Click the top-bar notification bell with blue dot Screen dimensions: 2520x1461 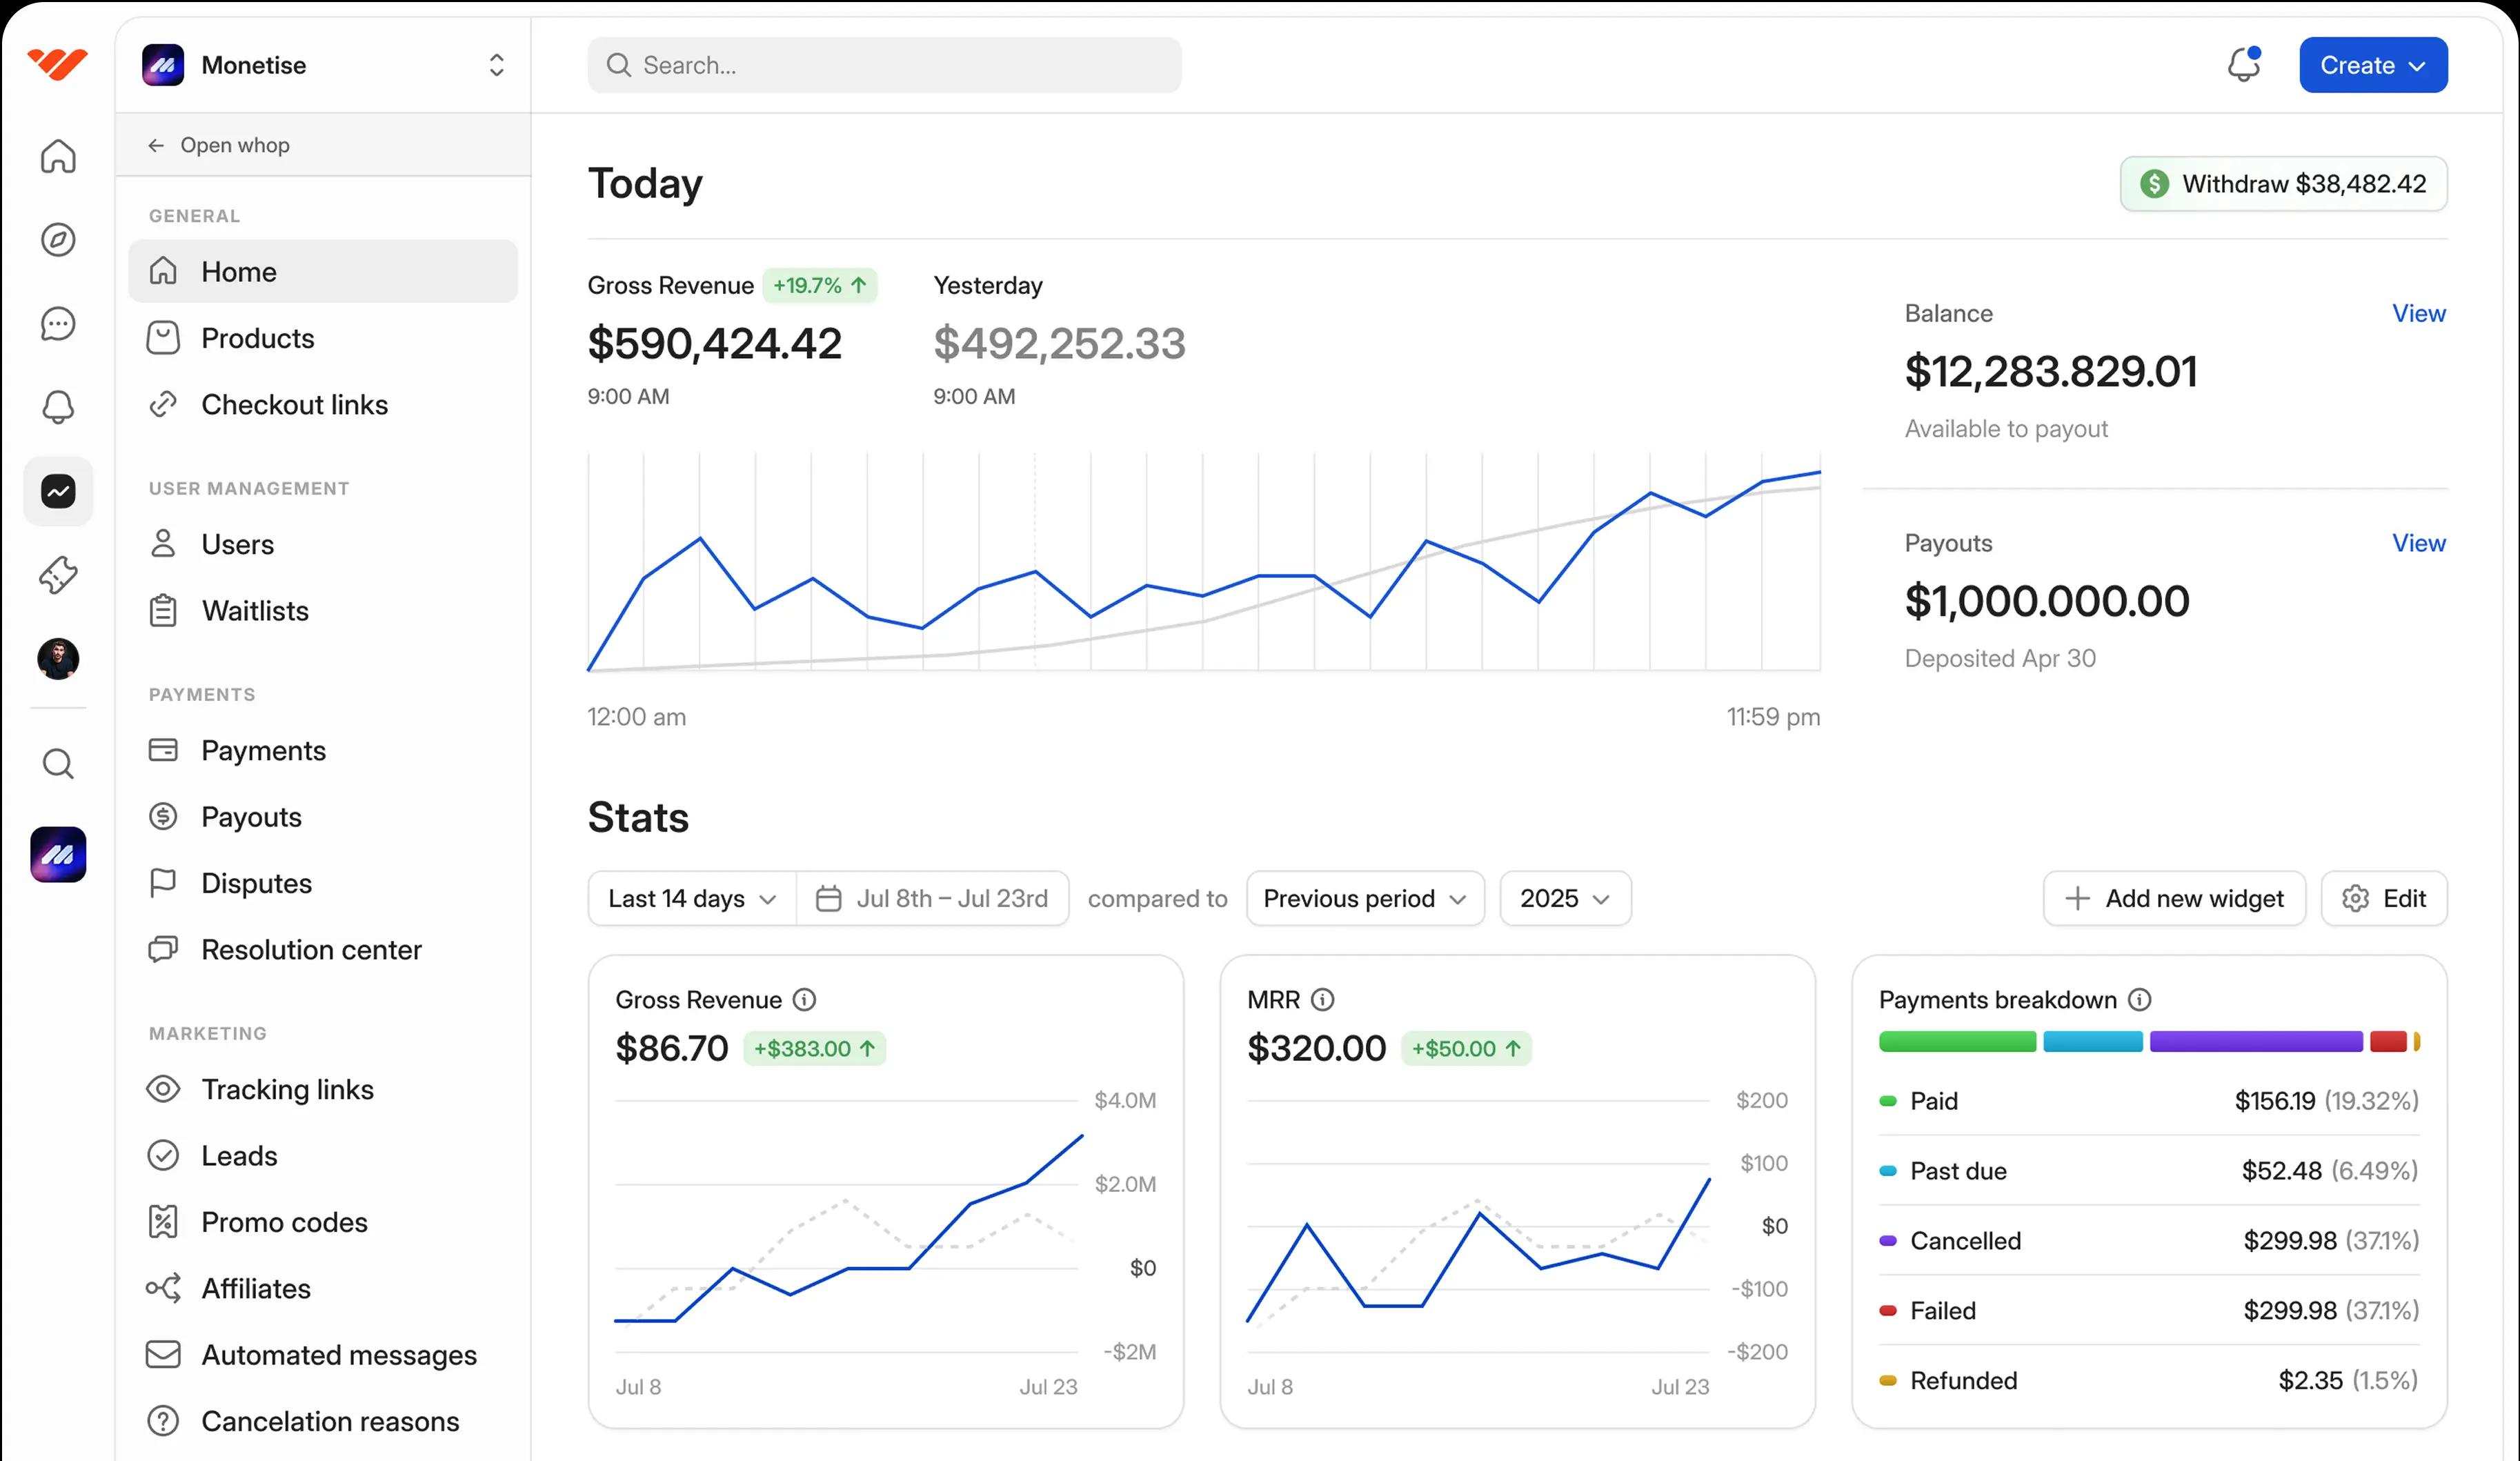click(2243, 64)
